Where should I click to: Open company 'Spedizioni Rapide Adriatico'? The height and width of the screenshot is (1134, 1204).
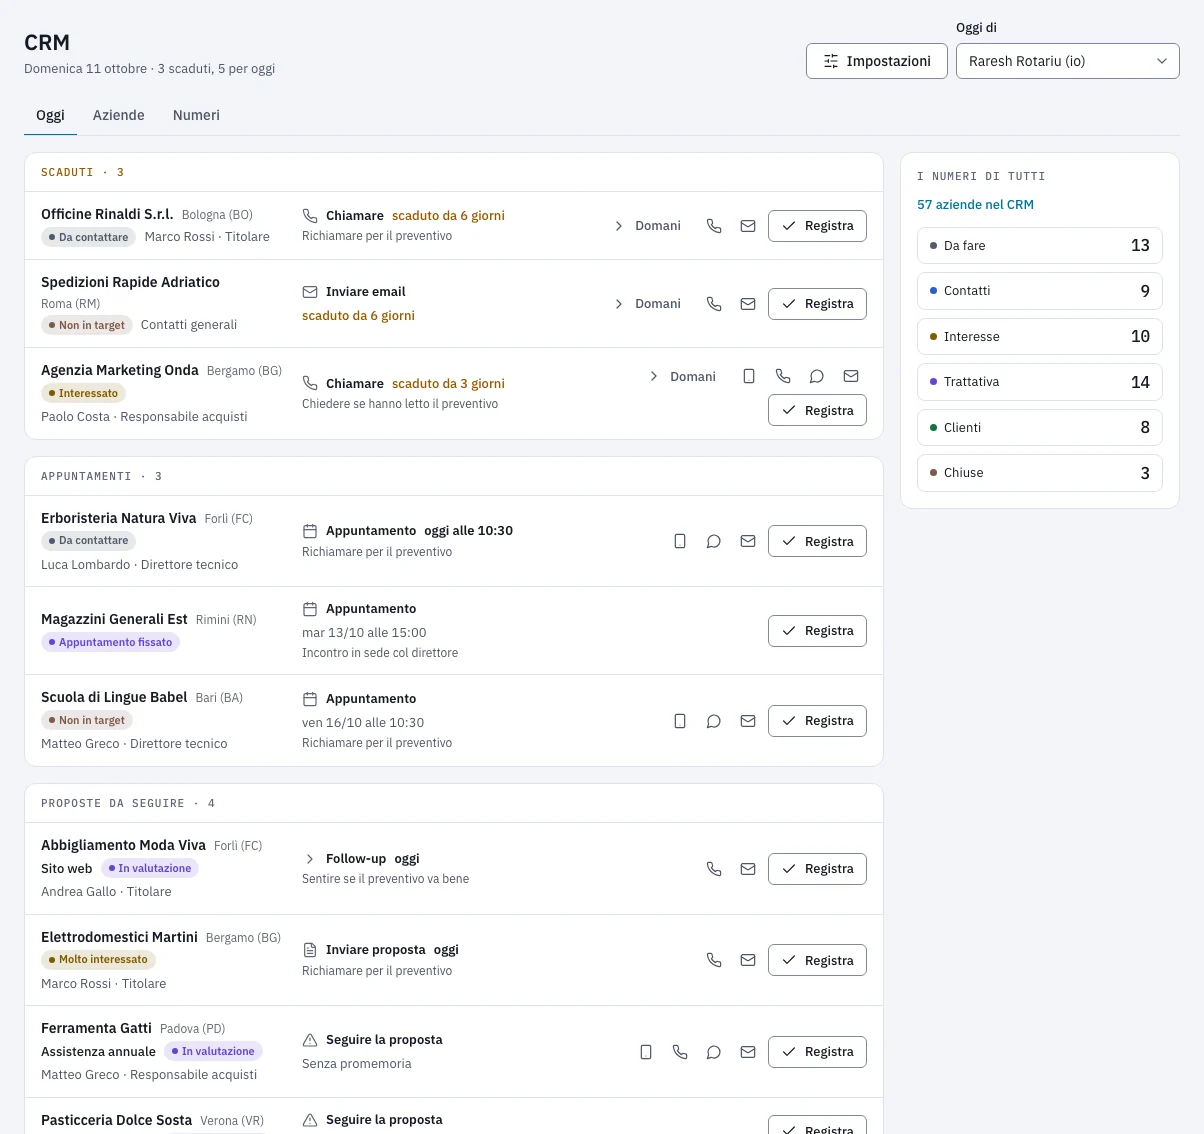(130, 282)
